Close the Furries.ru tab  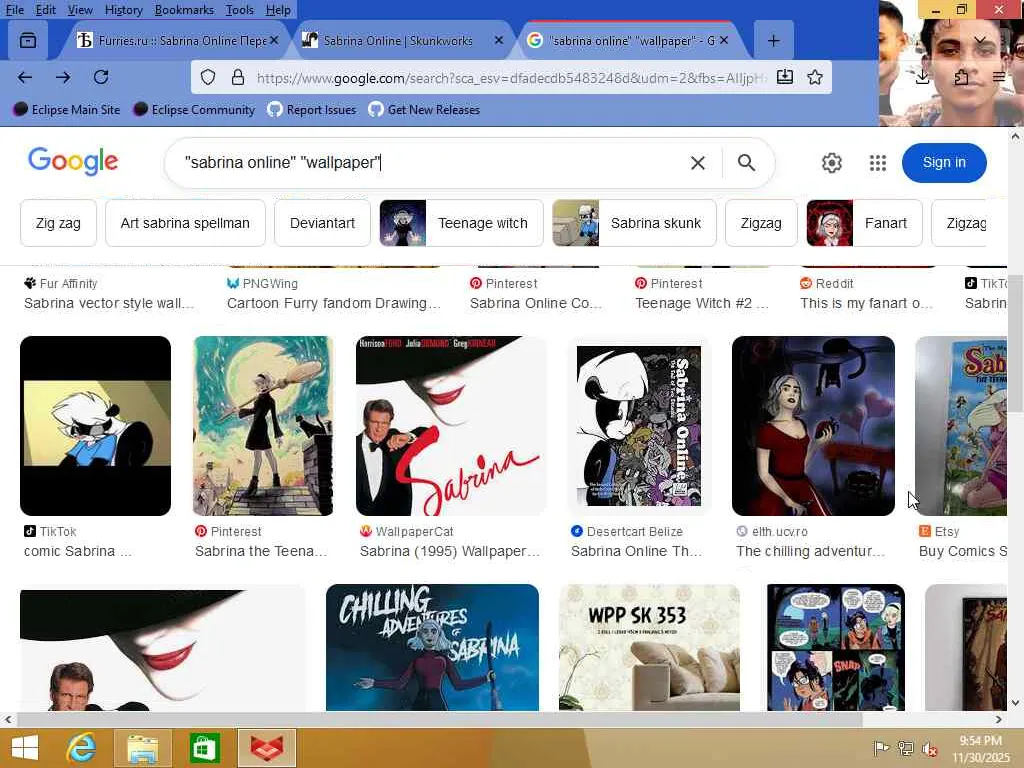274,40
